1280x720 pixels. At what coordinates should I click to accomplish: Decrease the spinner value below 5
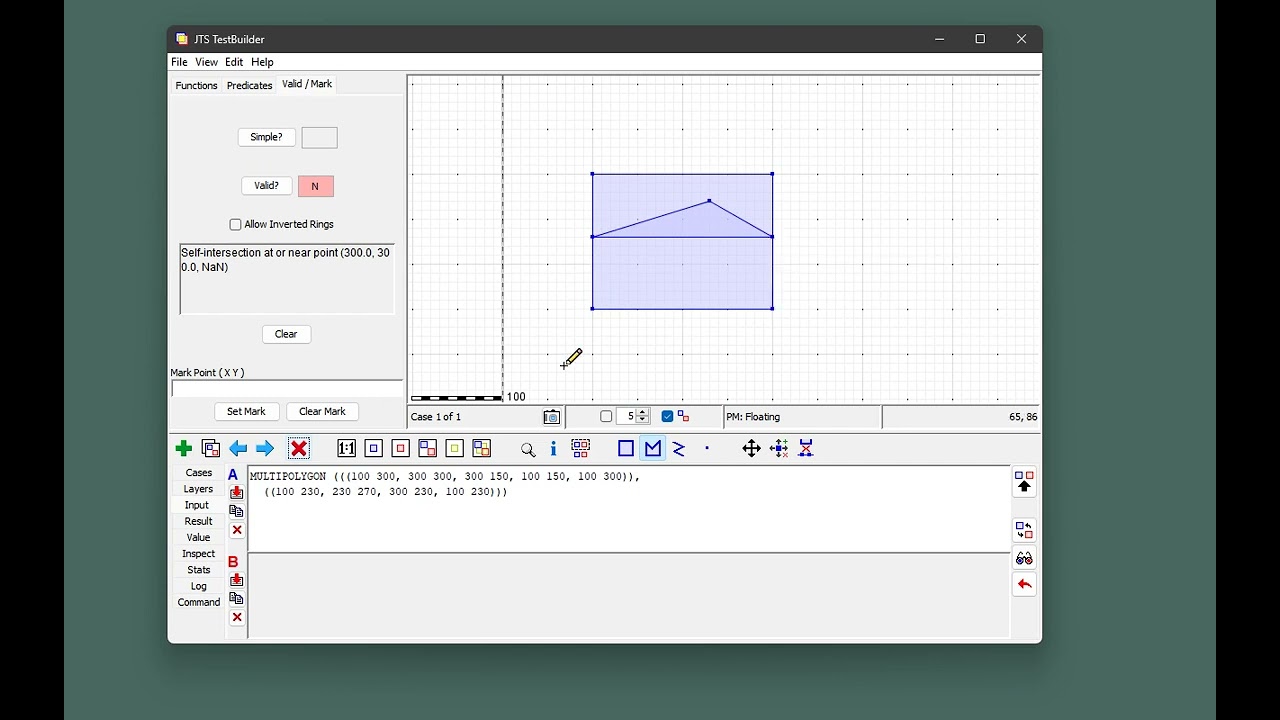(x=643, y=421)
